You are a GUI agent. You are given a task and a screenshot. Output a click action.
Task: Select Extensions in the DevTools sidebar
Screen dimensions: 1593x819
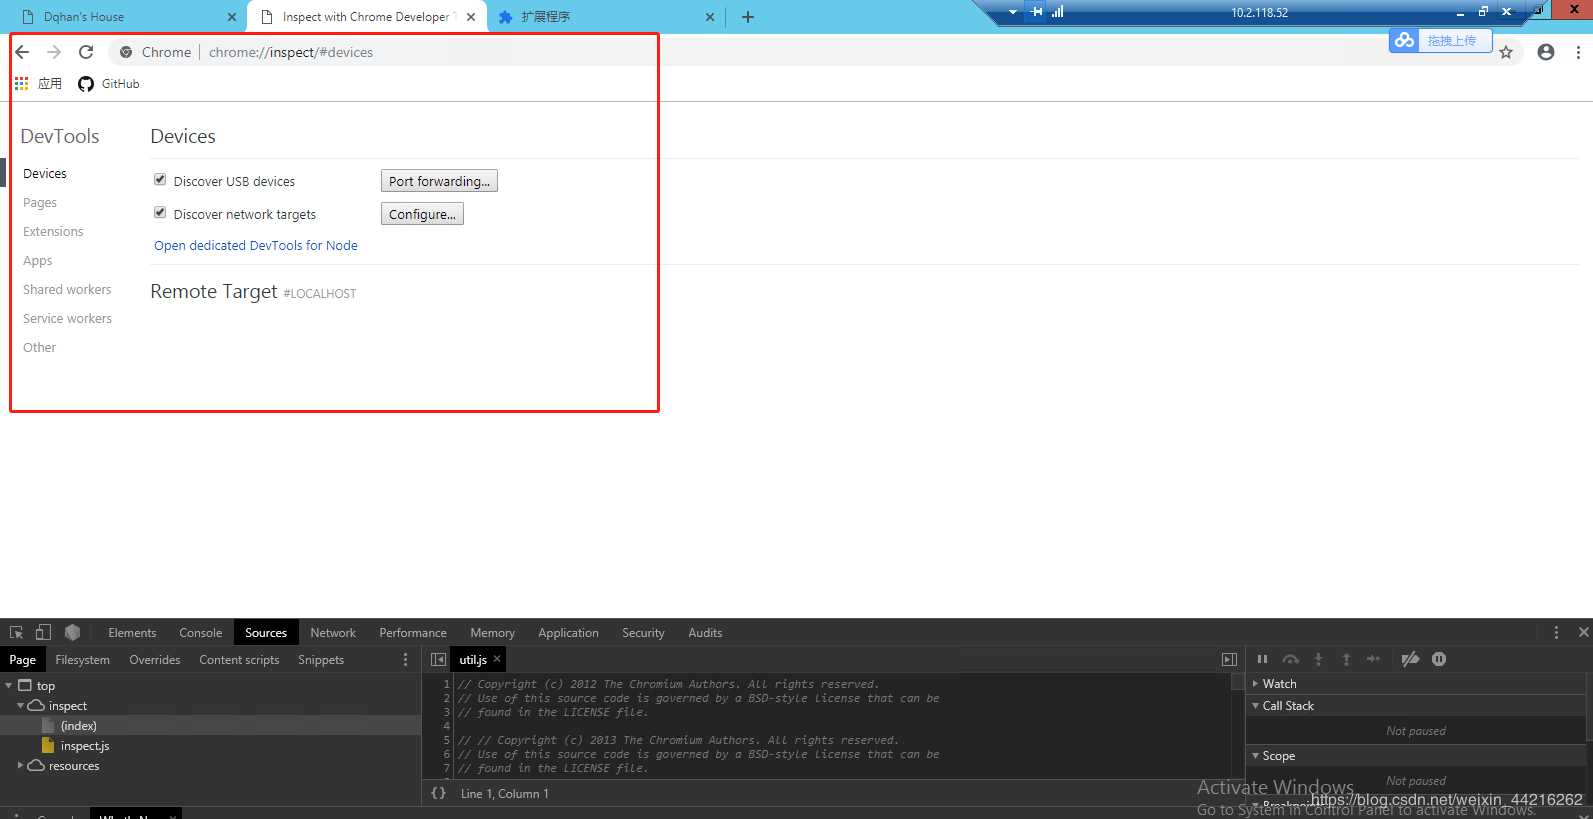[53, 231]
